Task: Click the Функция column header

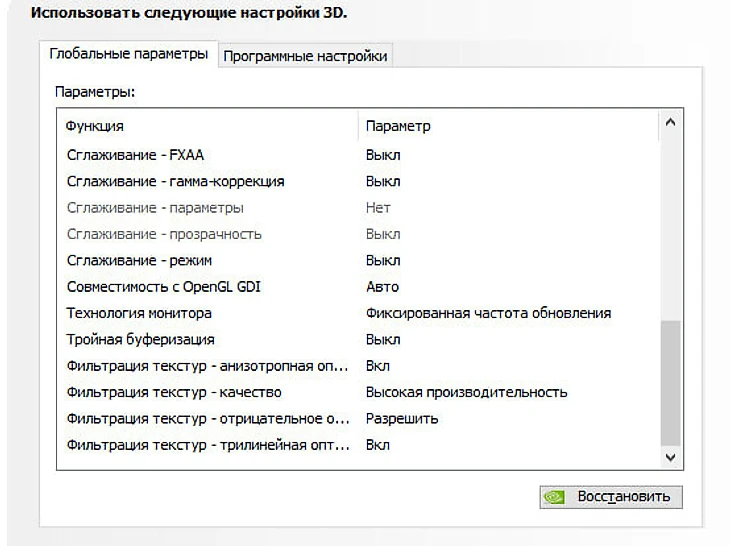Action: pyautogui.click(x=95, y=126)
